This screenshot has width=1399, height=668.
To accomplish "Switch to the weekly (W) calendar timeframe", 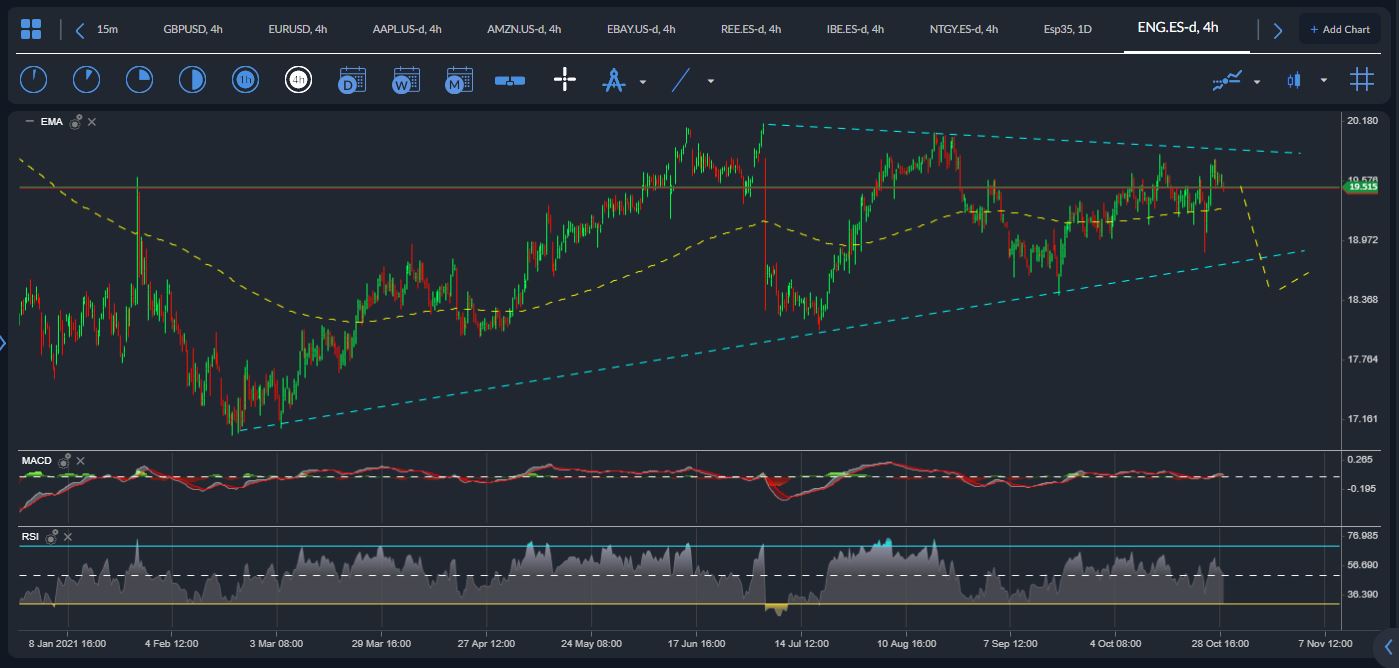I will pyautogui.click(x=405, y=80).
